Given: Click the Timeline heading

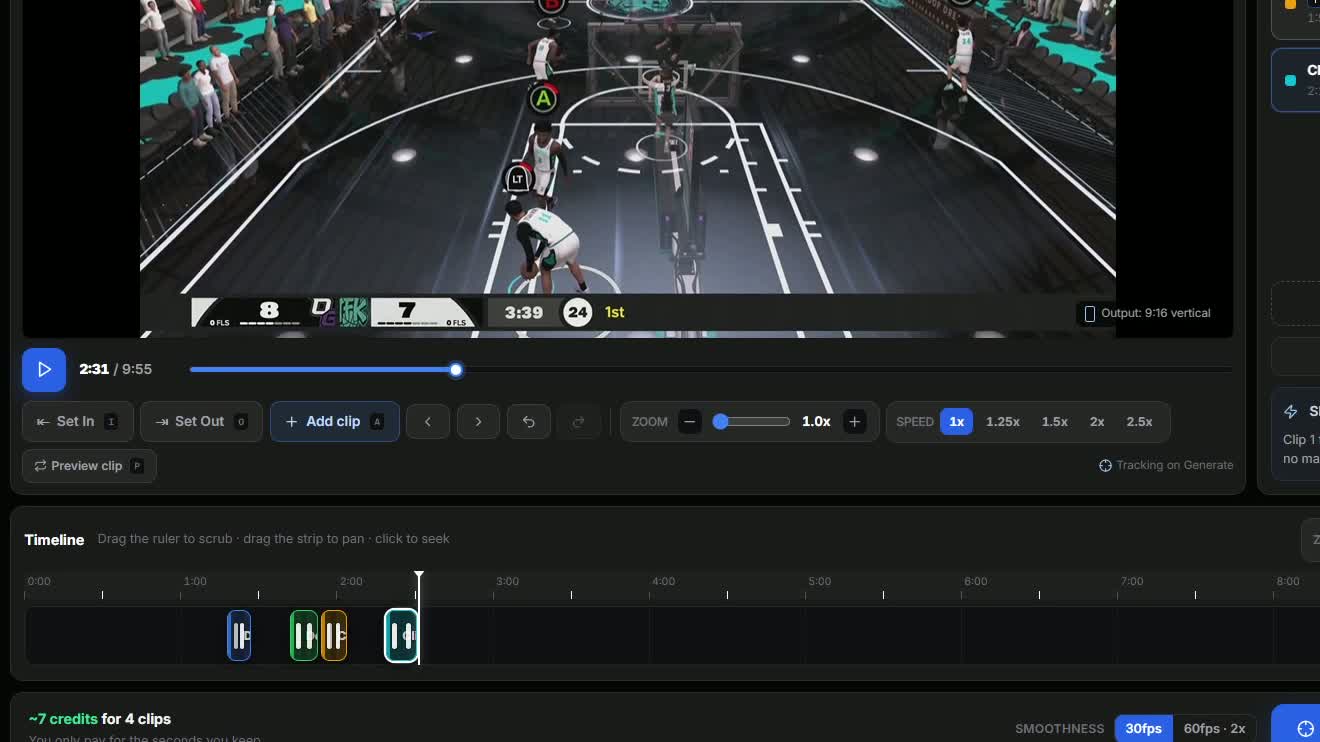Looking at the screenshot, I should [x=54, y=540].
